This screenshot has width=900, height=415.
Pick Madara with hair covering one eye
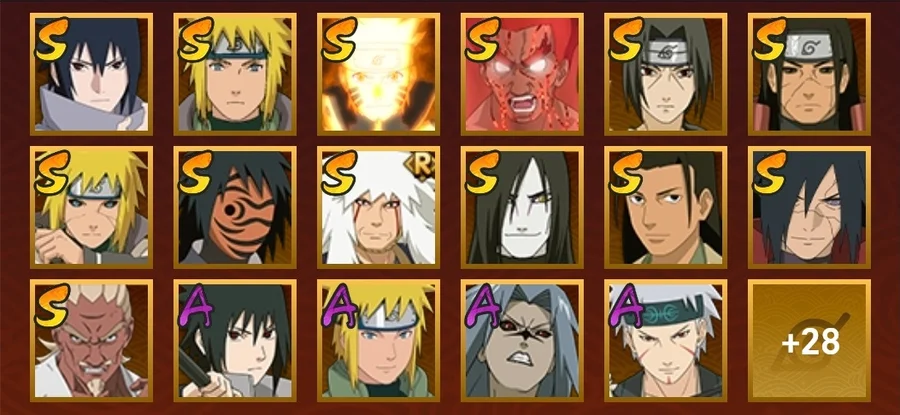click(809, 207)
